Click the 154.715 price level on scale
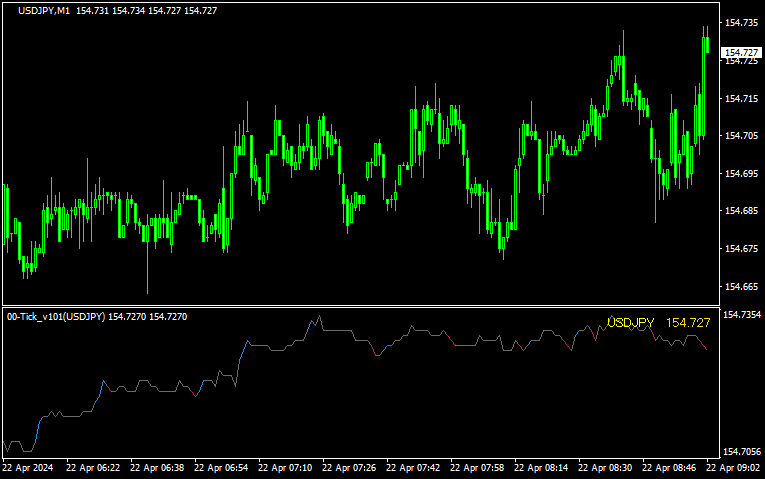 coord(741,98)
